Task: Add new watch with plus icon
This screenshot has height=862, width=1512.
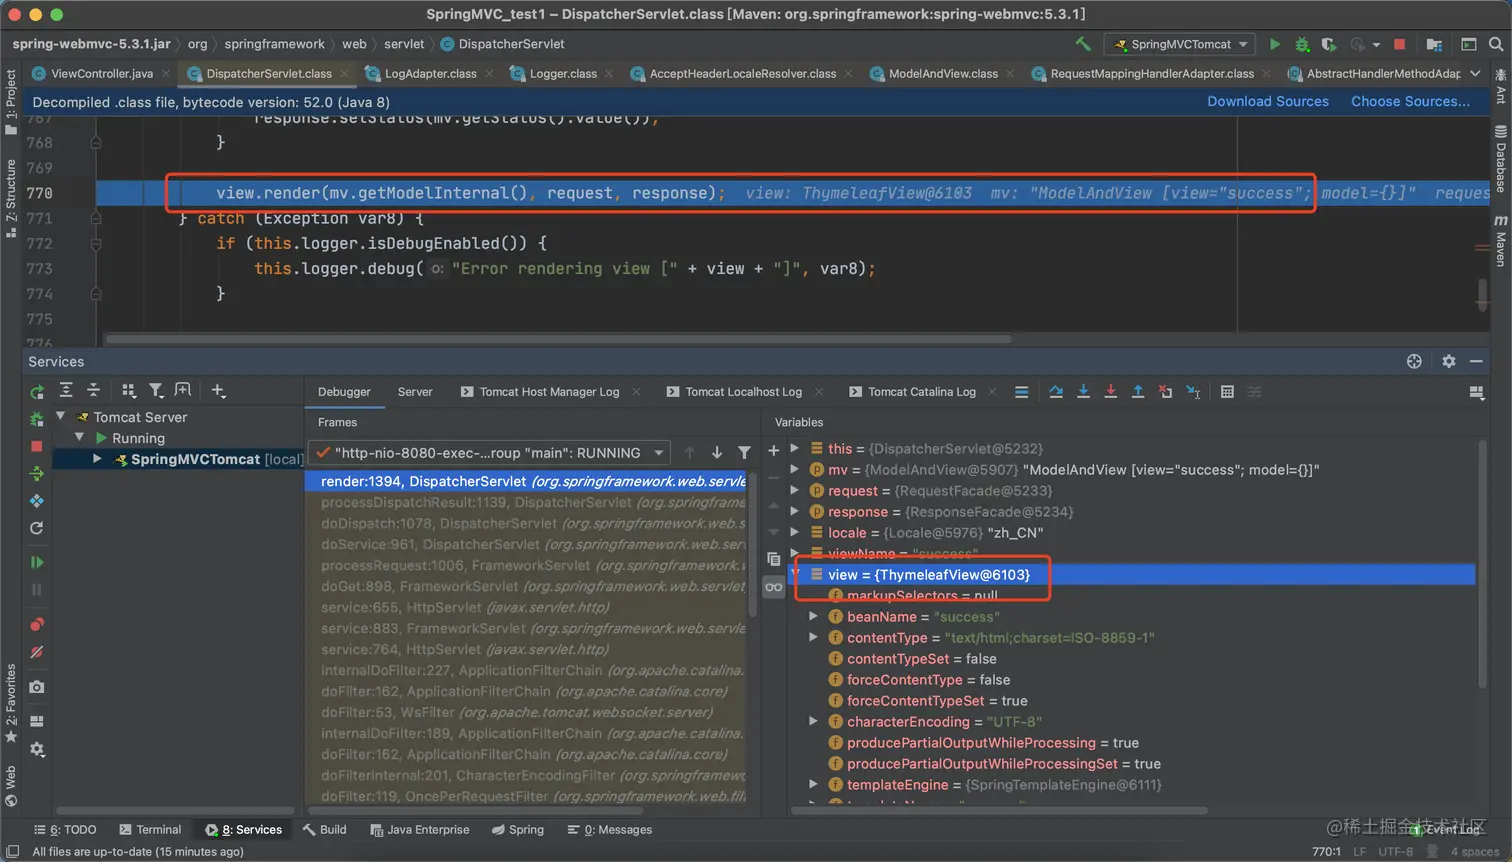Action: coord(773,451)
